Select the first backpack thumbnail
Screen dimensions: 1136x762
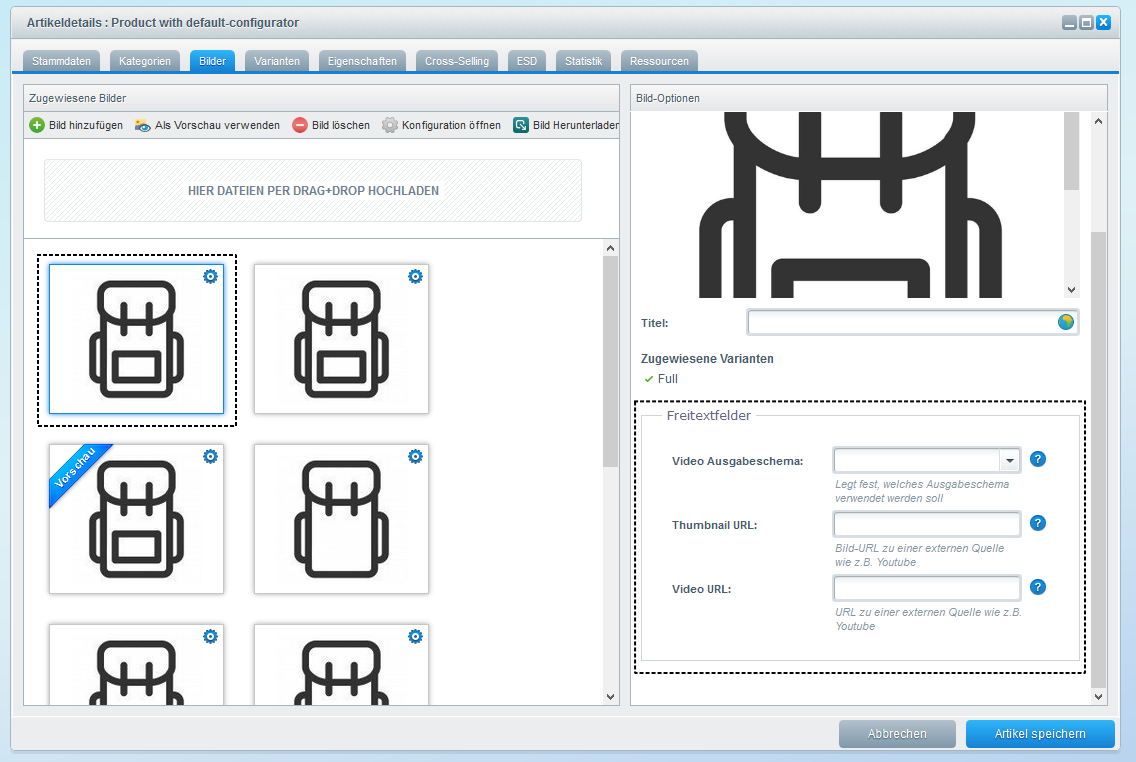[136, 339]
